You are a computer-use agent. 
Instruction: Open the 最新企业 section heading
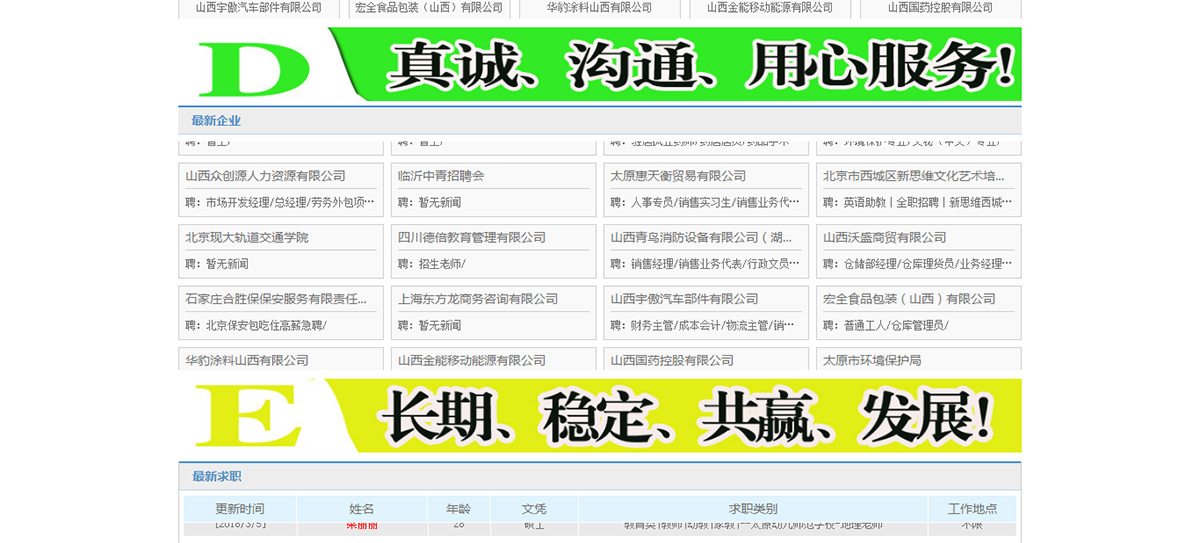pyautogui.click(x=216, y=121)
